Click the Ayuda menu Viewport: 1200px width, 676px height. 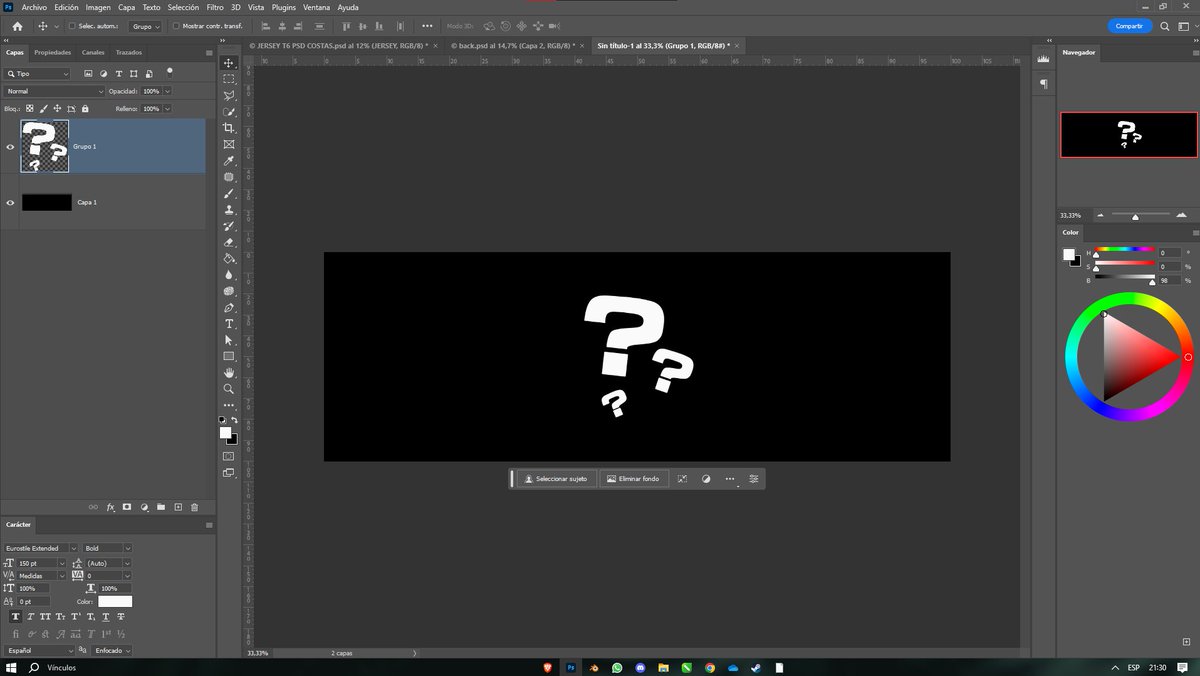[x=348, y=7]
